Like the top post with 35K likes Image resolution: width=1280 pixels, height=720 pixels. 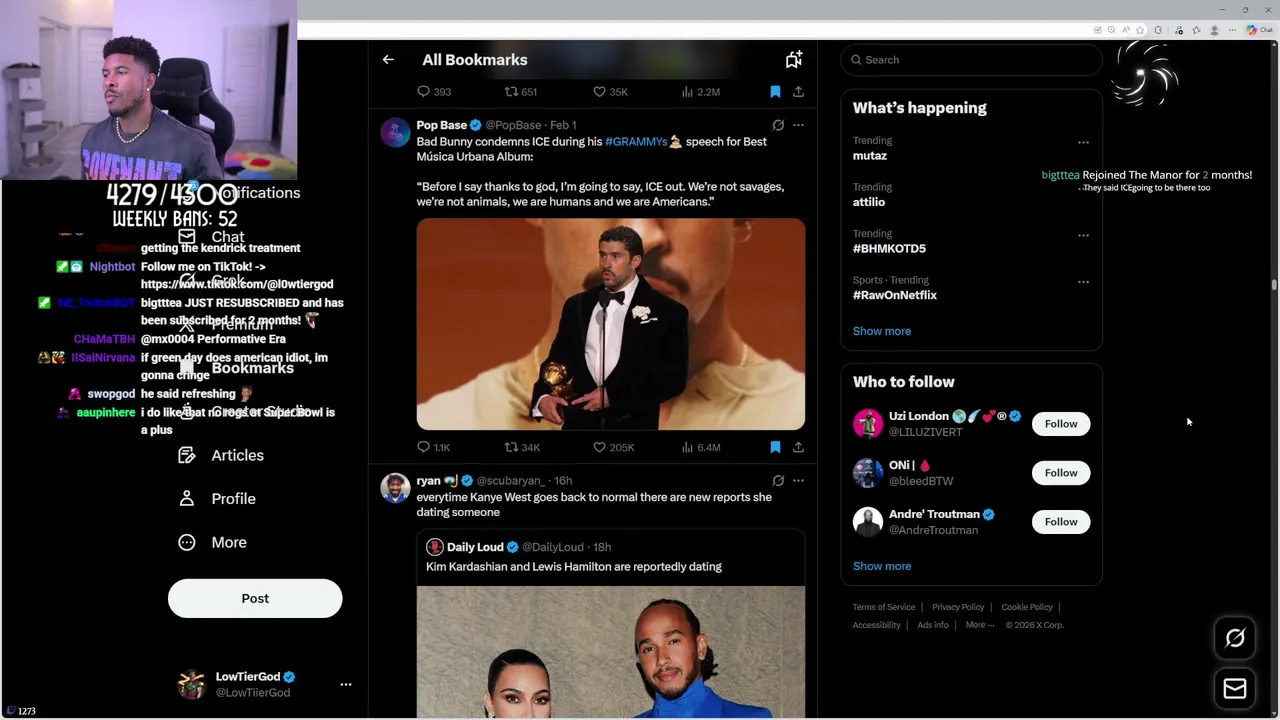click(x=610, y=91)
